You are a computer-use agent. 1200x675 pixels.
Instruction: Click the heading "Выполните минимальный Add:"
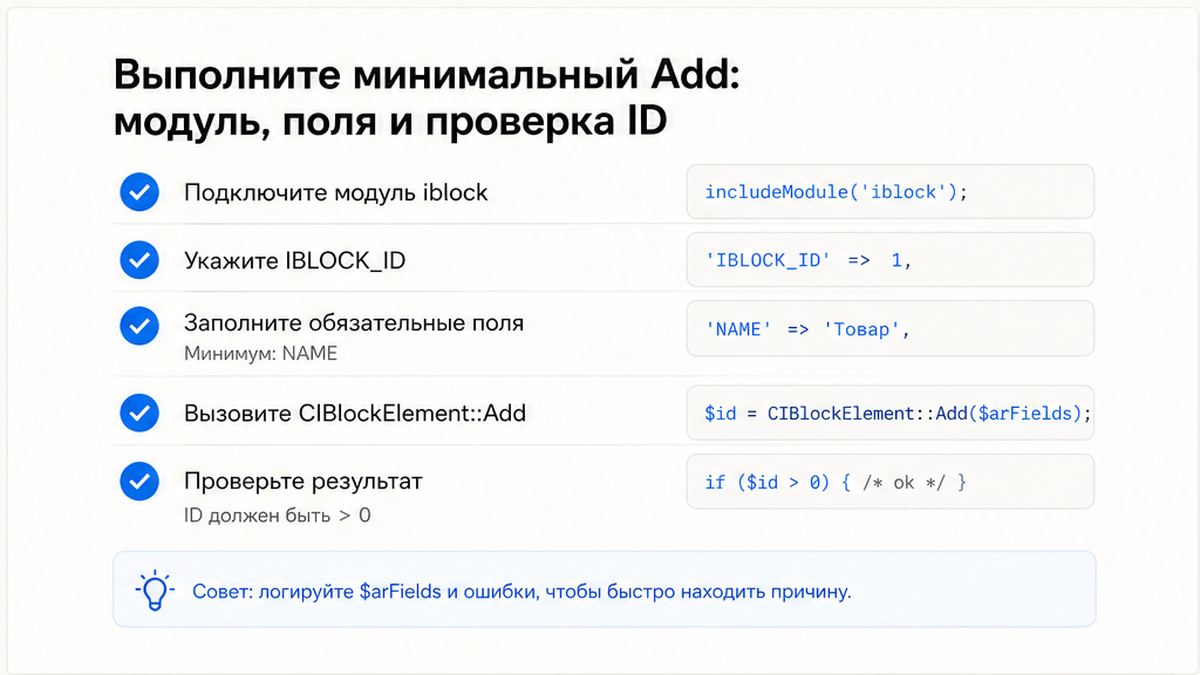[427, 77]
